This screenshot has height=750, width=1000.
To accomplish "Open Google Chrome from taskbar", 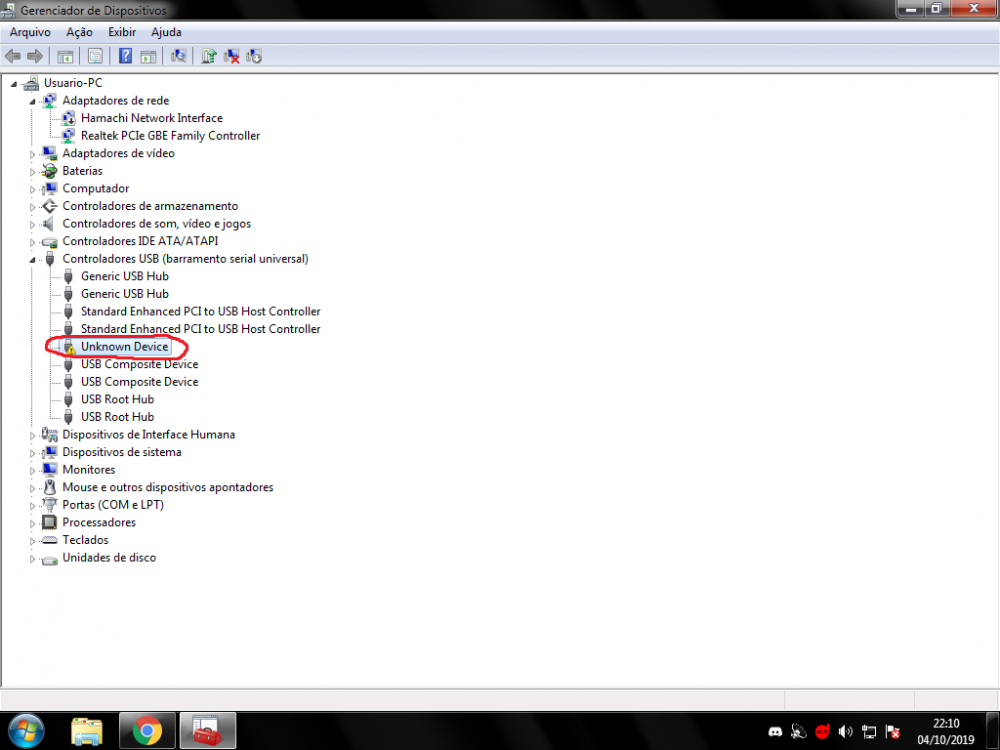I will (x=147, y=731).
